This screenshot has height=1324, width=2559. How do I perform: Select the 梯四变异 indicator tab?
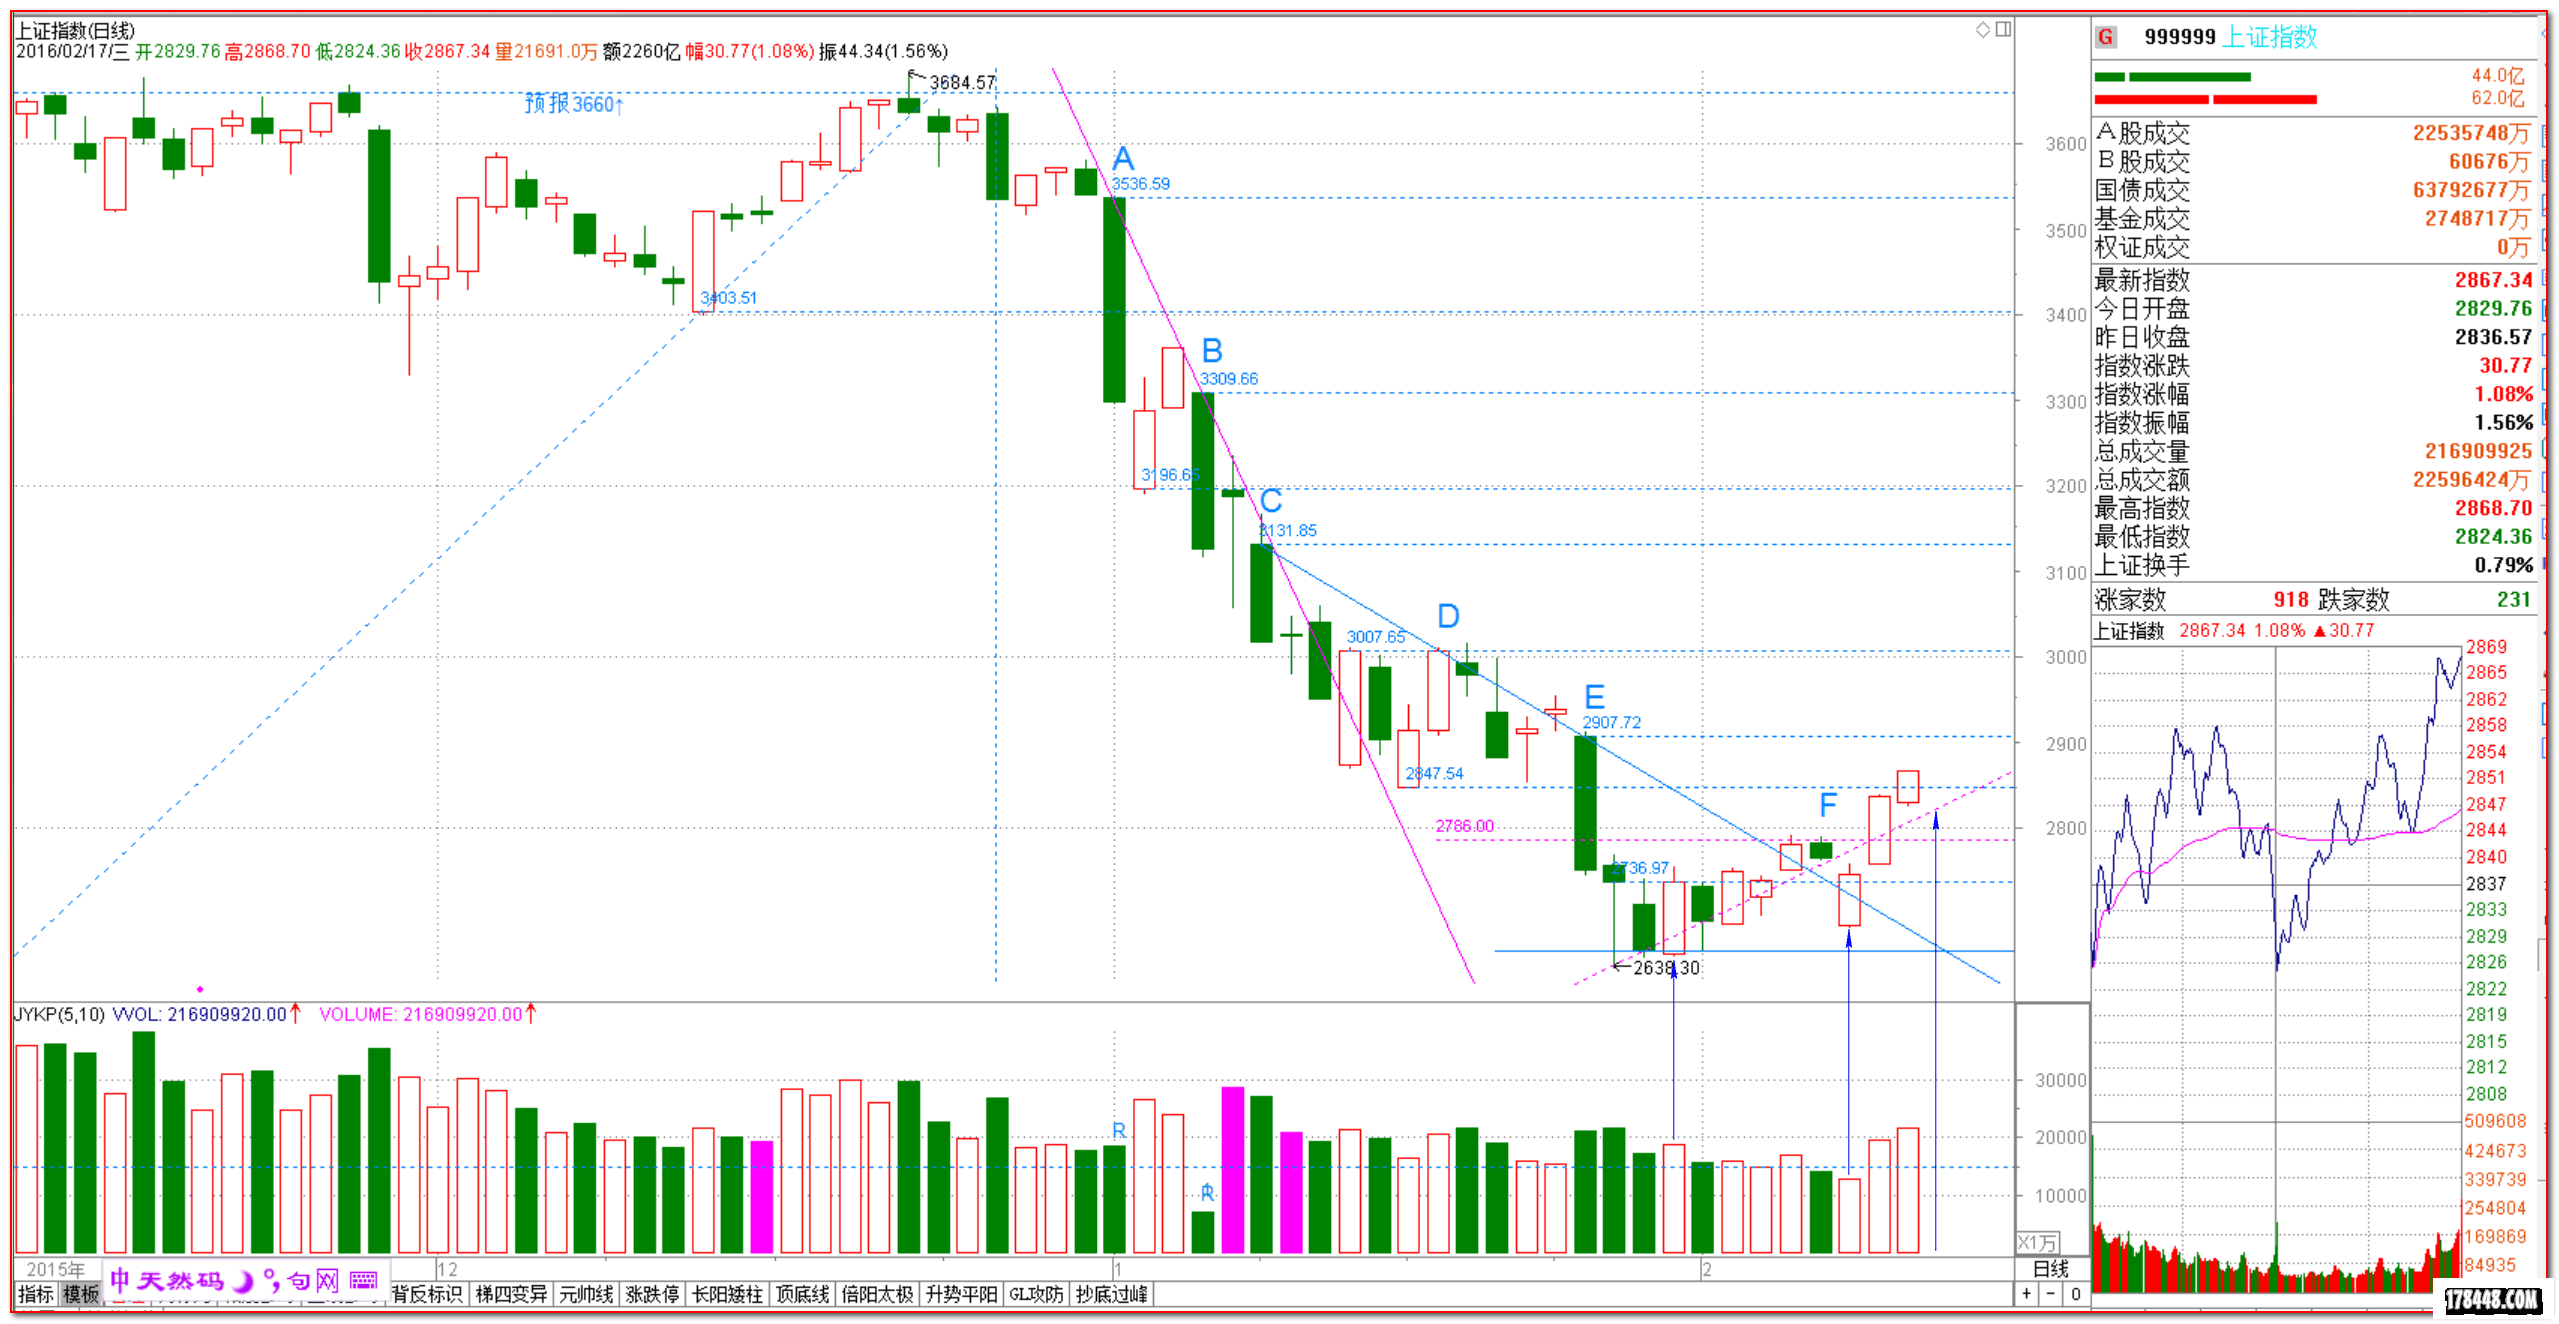click(x=511, y=1295)
